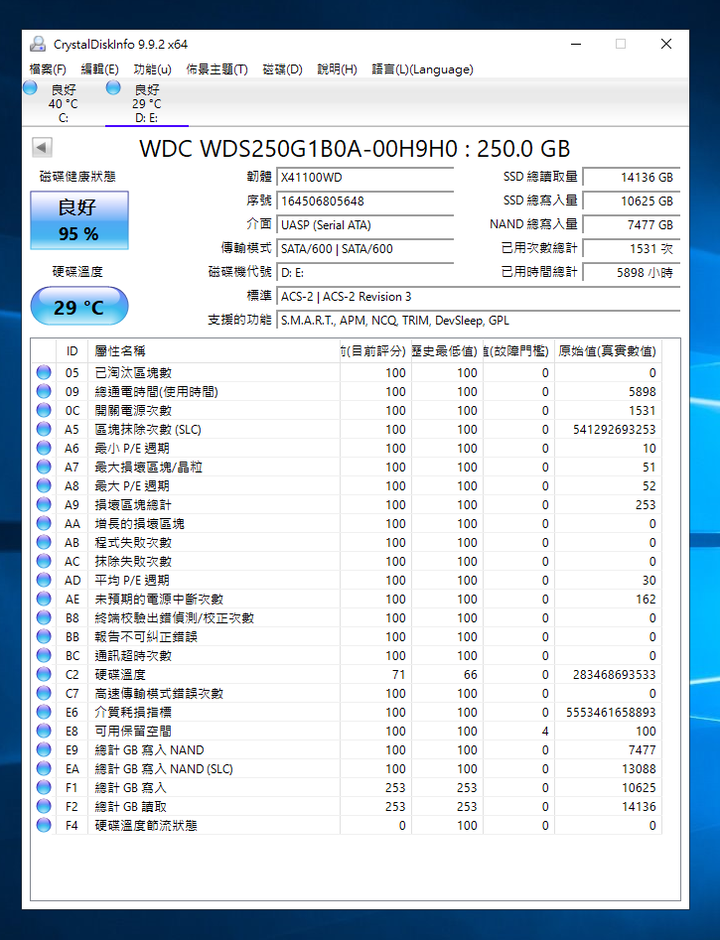Click the serial number field 164506805648

coord(364,201)
